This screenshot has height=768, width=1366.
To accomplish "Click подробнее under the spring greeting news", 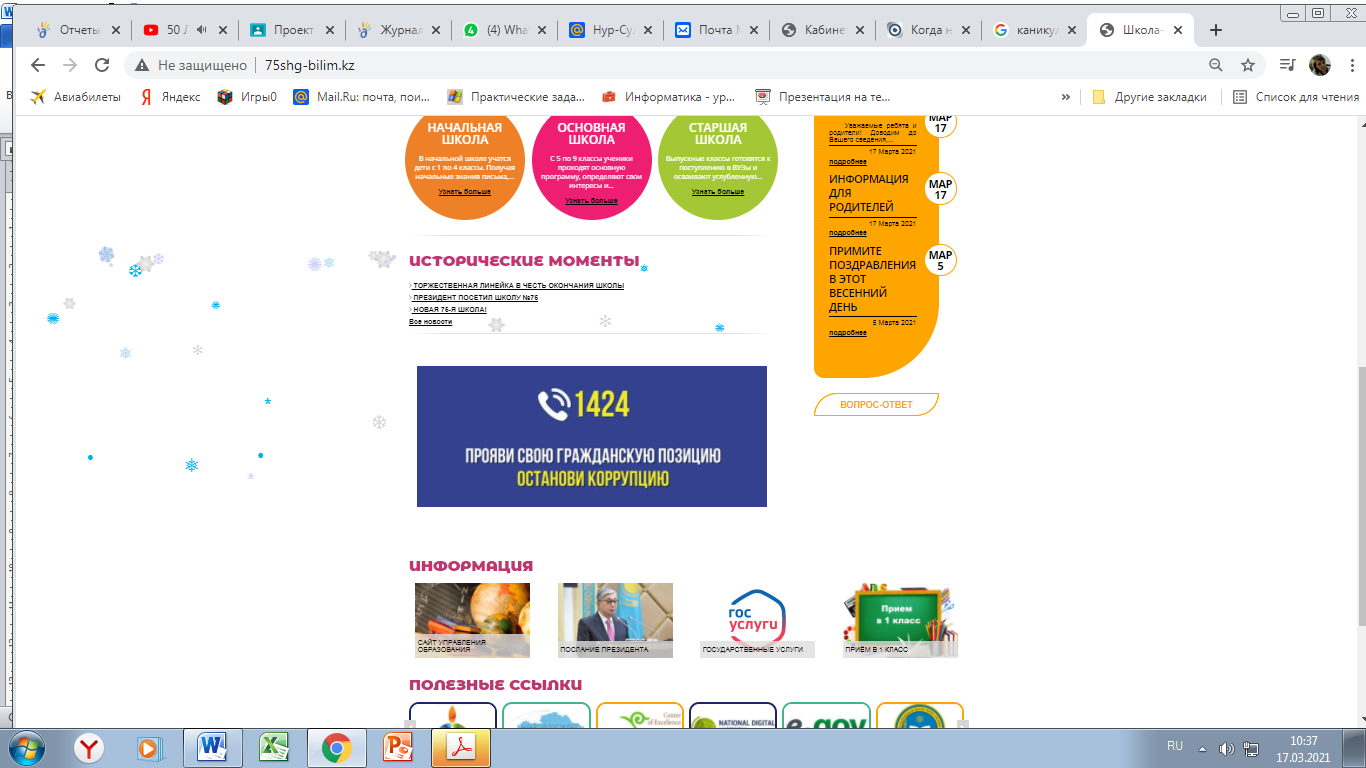I will coord(848,333).
